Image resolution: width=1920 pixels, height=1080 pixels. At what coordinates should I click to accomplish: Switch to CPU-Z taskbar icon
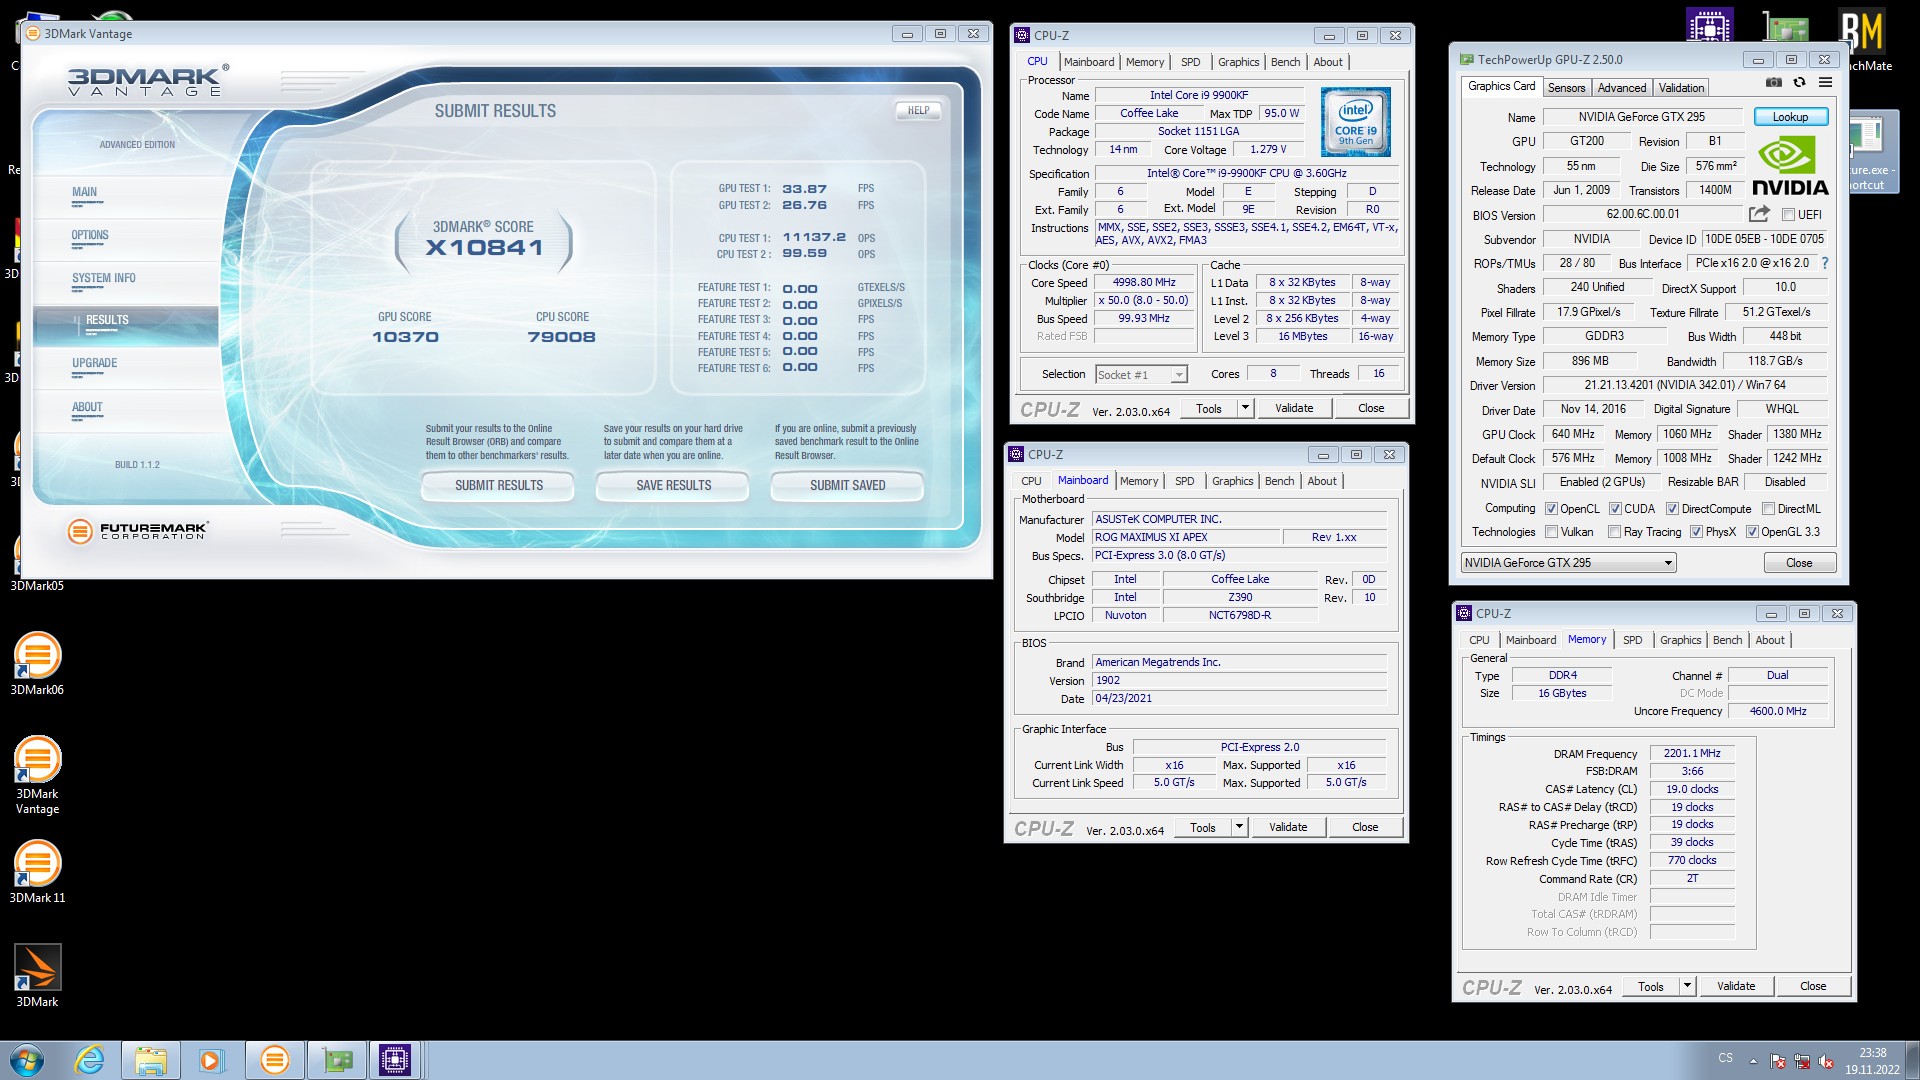pyautogui.click(x=395, y=1060)
